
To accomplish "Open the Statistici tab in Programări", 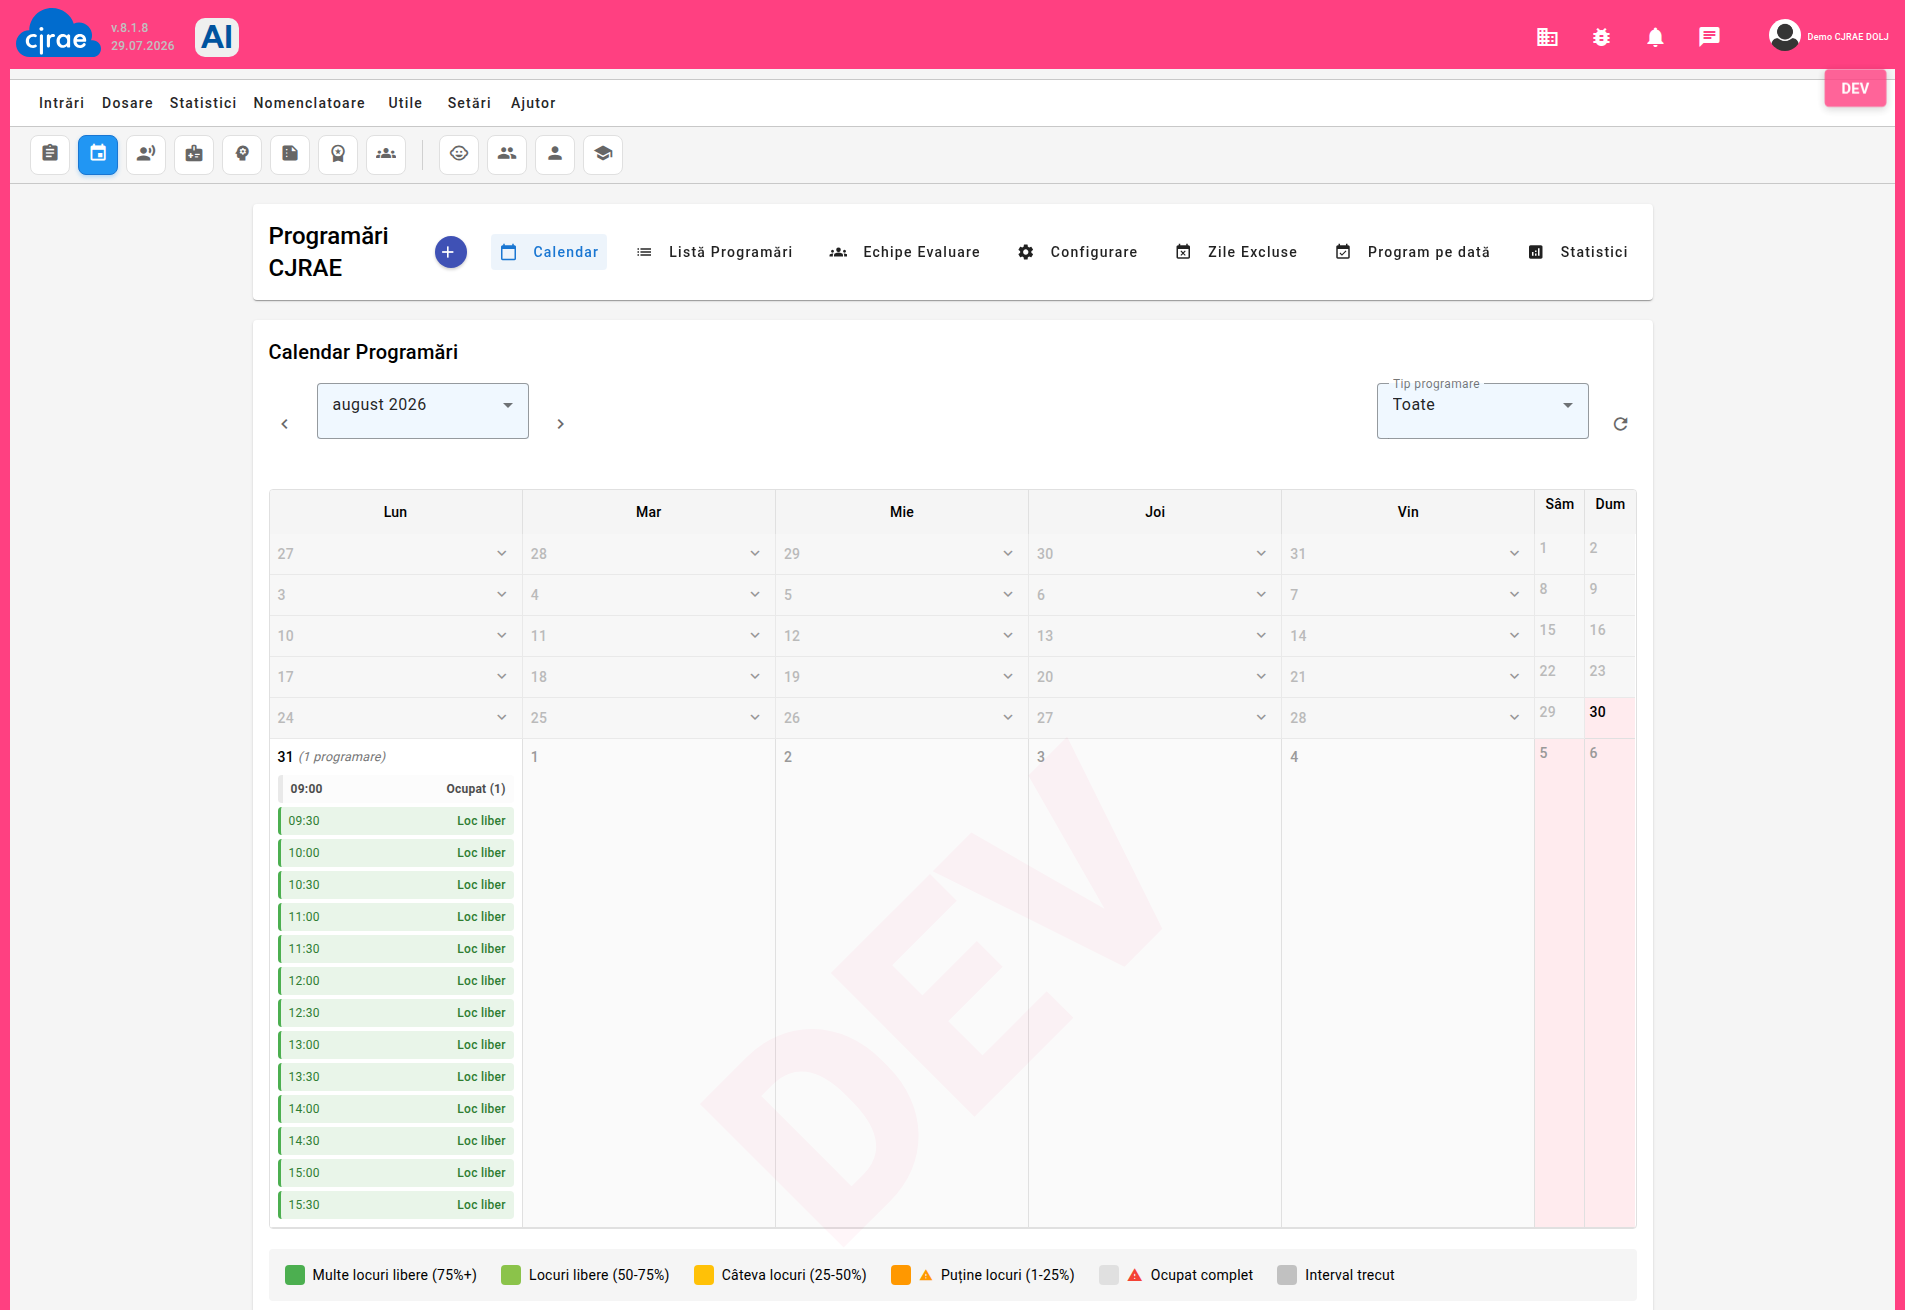I will point(1577,252).
